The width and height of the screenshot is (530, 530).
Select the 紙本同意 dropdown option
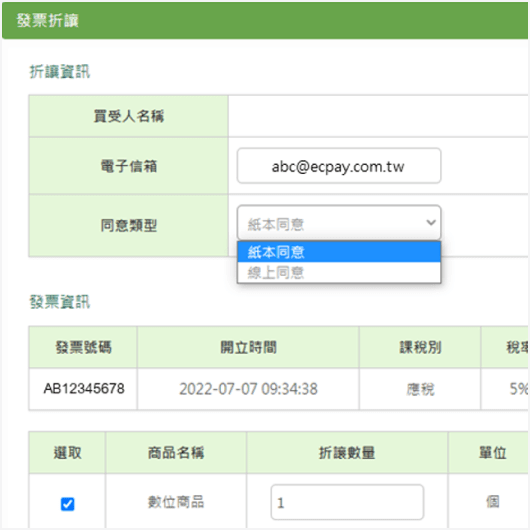click(339, 252)
